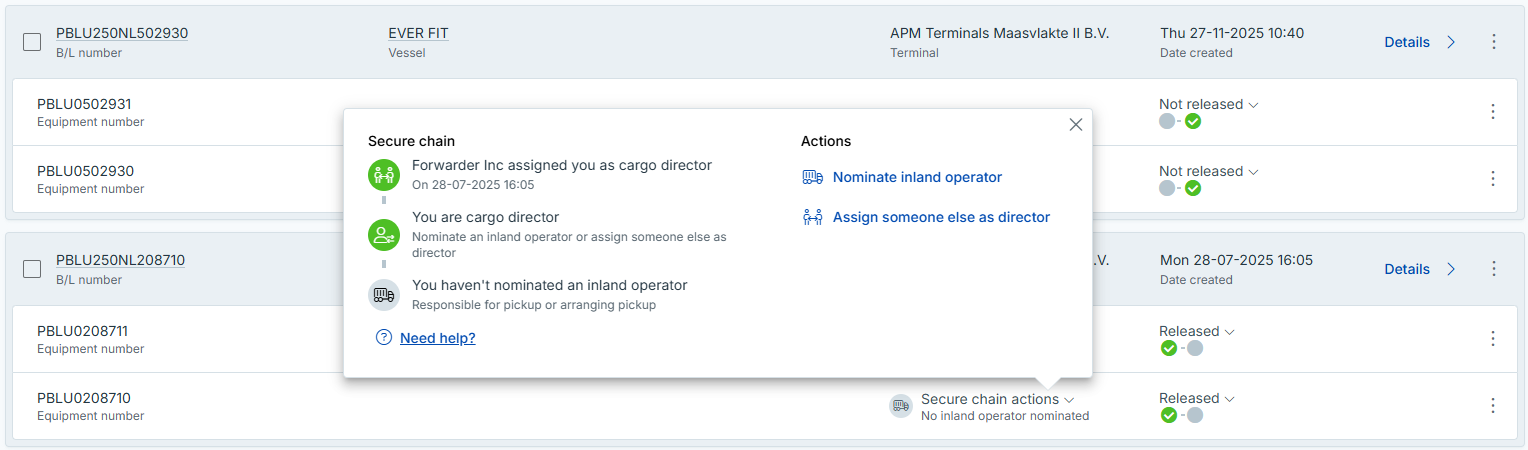The width and height of the screenshot is (1528, 450).
Task: Click the Assign director people icon
Action: 812,217
